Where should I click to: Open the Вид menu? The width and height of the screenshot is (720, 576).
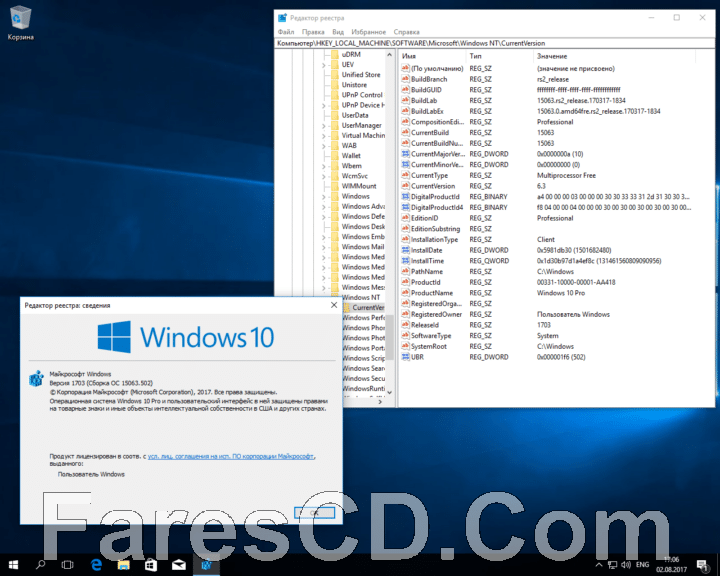tap(338, 32)
